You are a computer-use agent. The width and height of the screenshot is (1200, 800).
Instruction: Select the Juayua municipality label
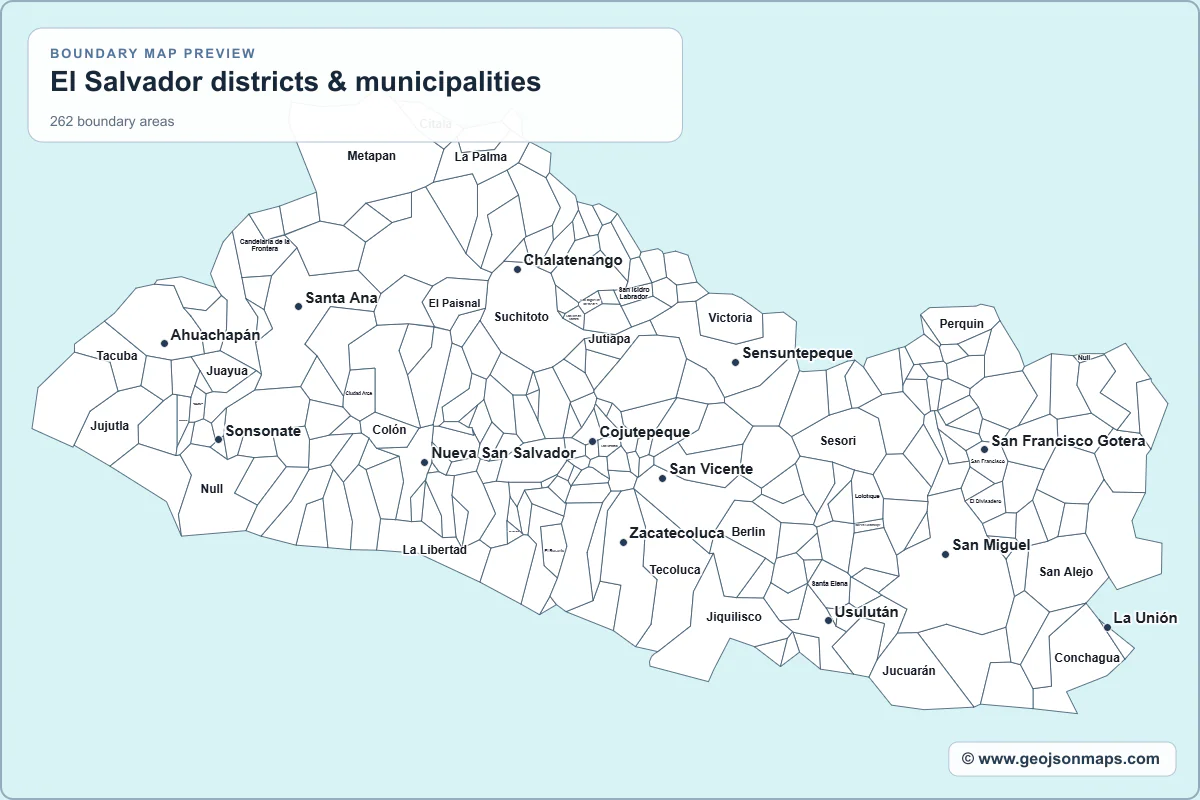227,371
